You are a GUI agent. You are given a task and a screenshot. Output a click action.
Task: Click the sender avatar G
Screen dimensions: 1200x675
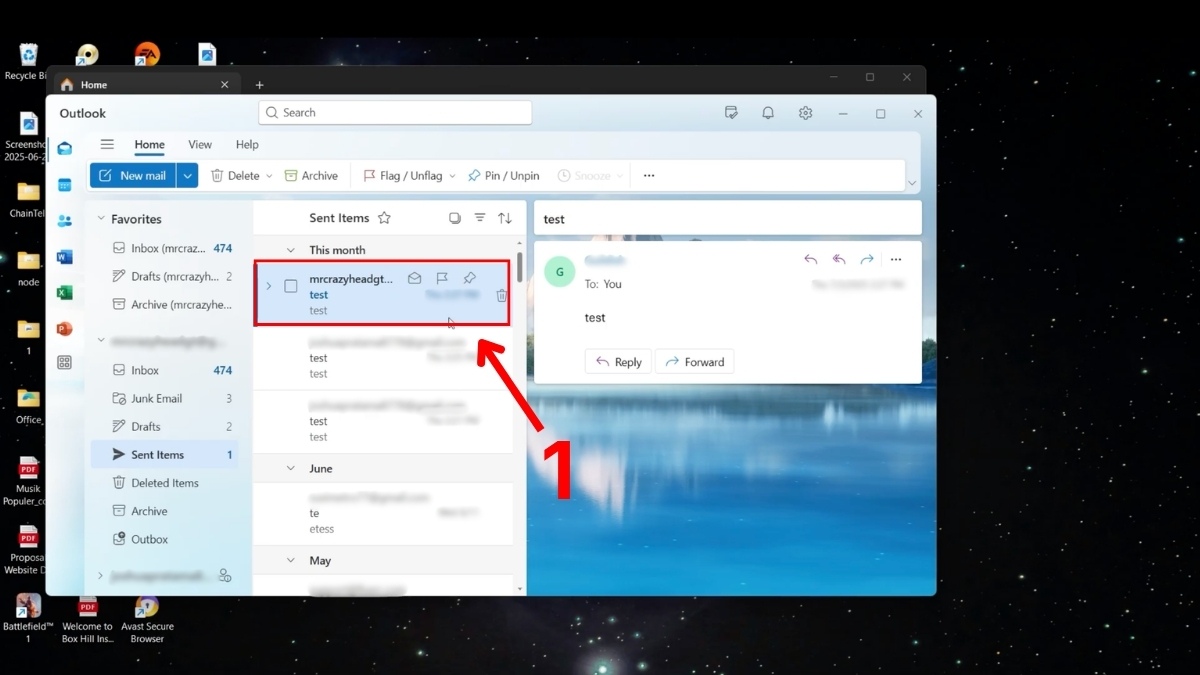pyautogui.click(x=559, y=272)
